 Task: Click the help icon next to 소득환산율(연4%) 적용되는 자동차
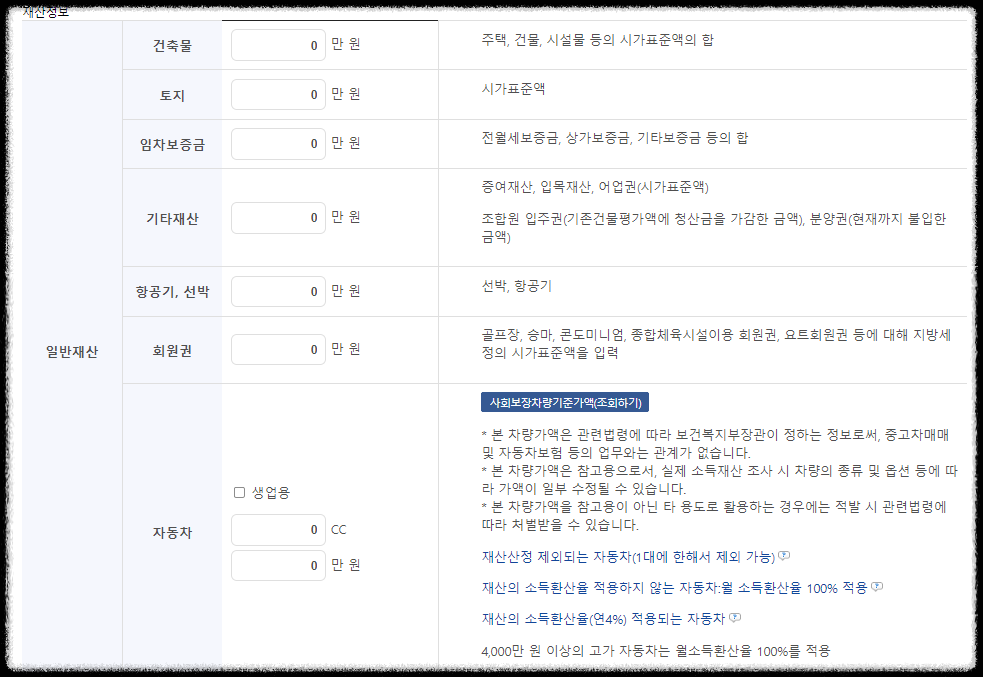tap(735, 618)
